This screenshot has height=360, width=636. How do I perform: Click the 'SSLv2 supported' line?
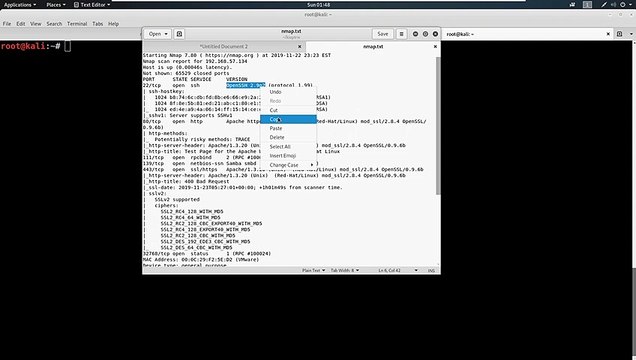(177, 199)
